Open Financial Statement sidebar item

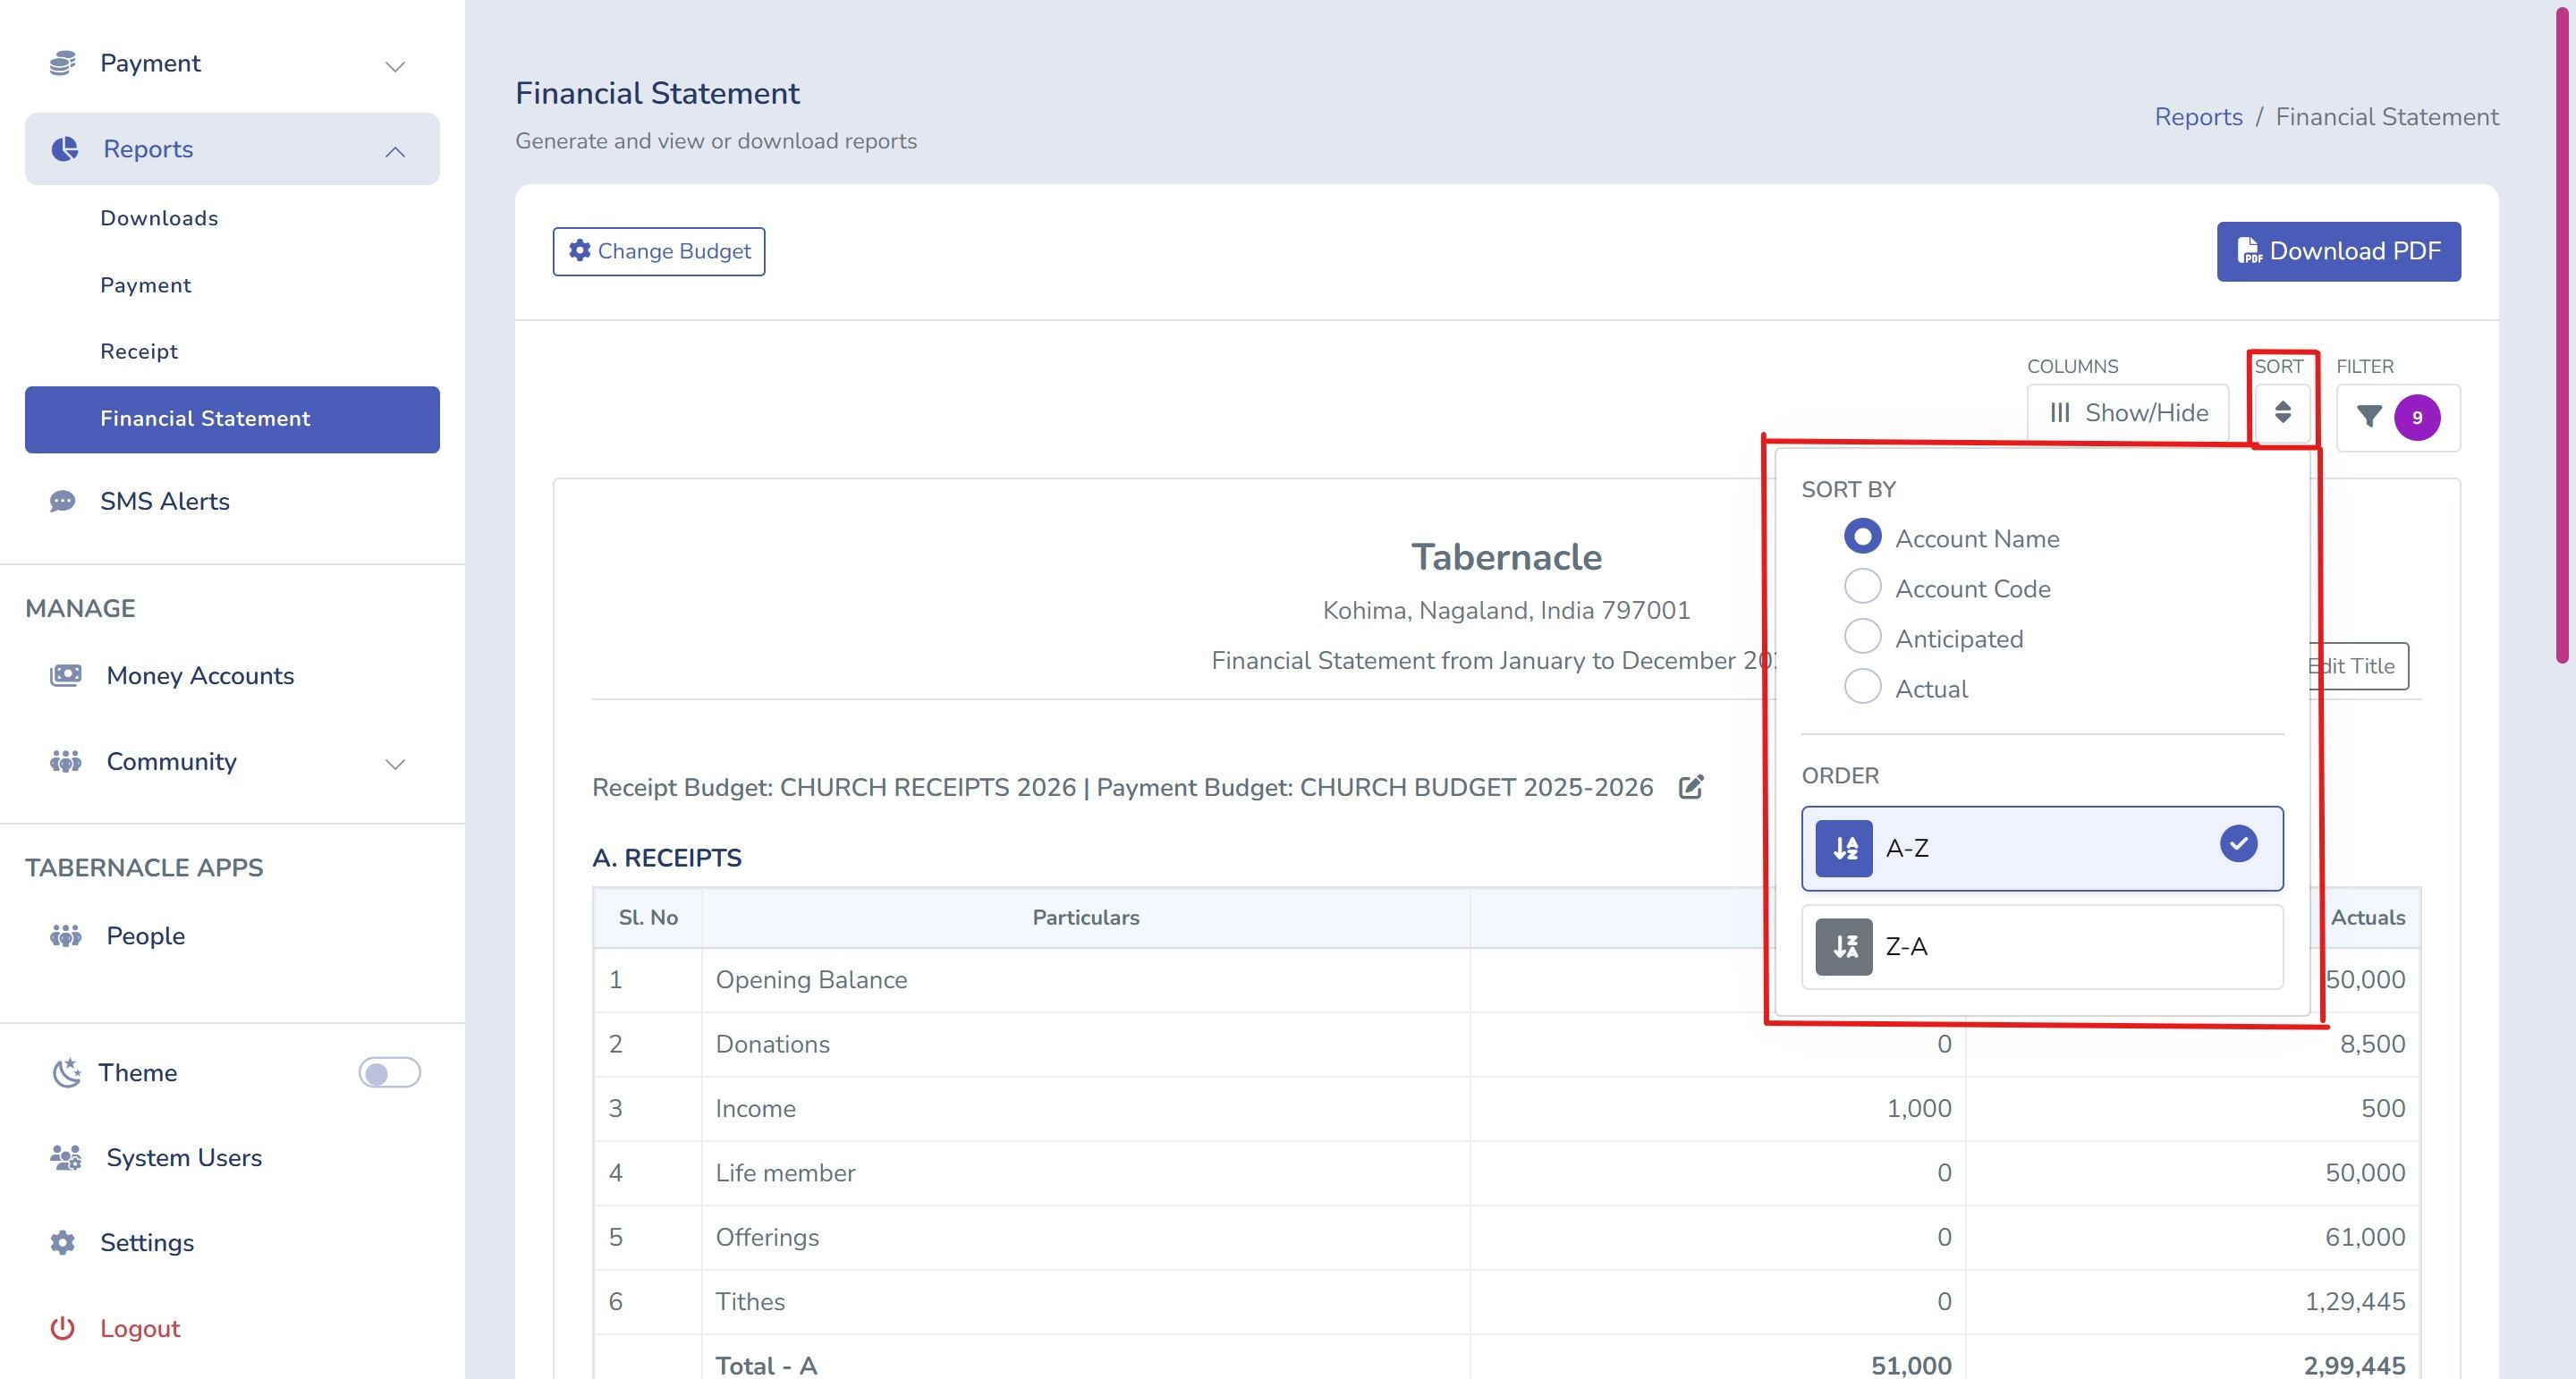[232, 419]
